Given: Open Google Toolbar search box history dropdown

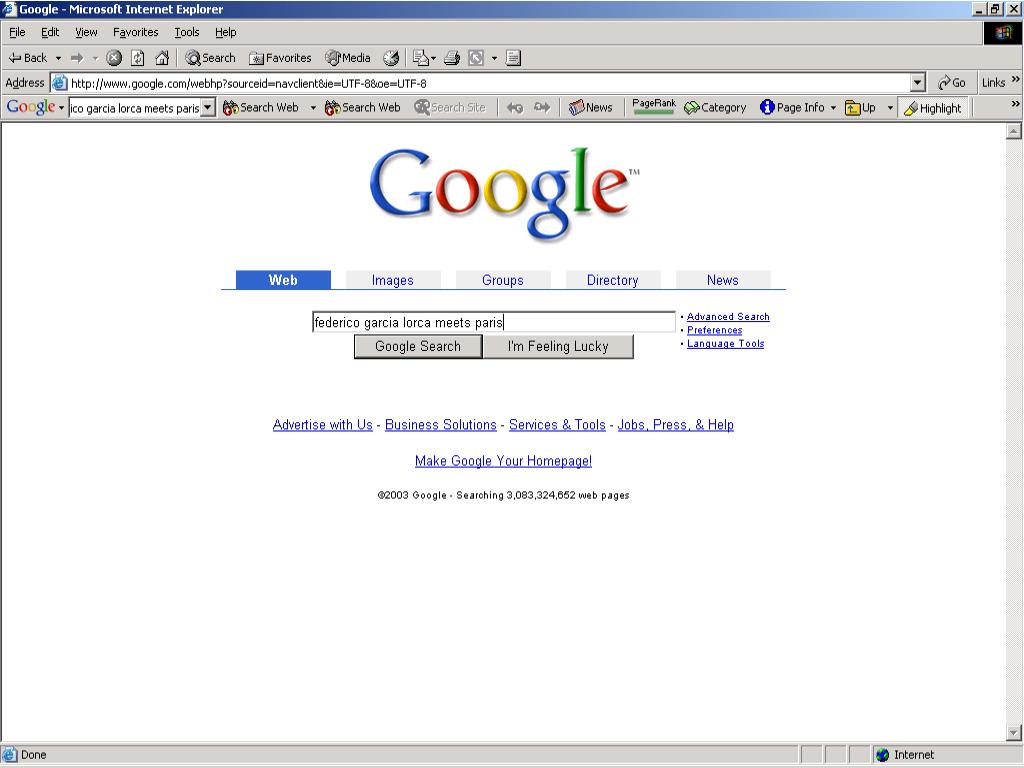Looking at the screenshot, I should pos(208,108).
